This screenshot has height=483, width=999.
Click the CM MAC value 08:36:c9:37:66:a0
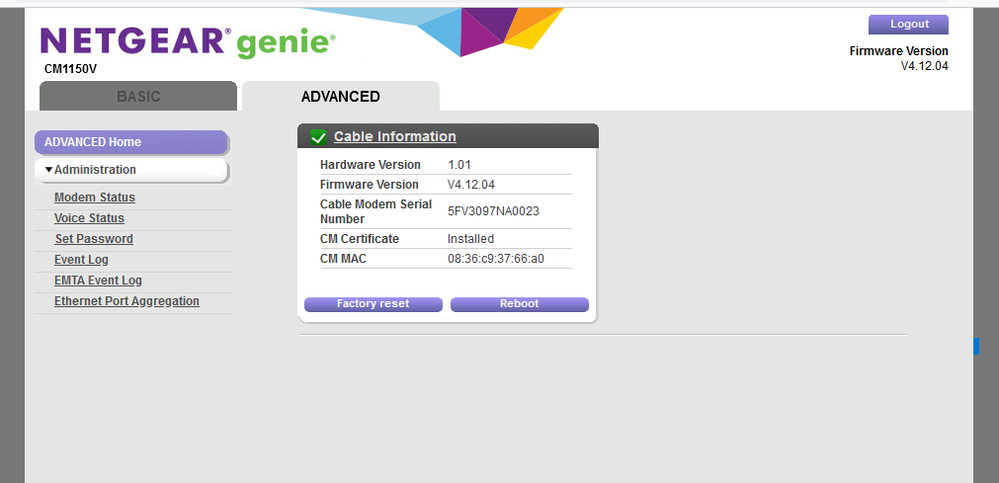coord(496,259)
